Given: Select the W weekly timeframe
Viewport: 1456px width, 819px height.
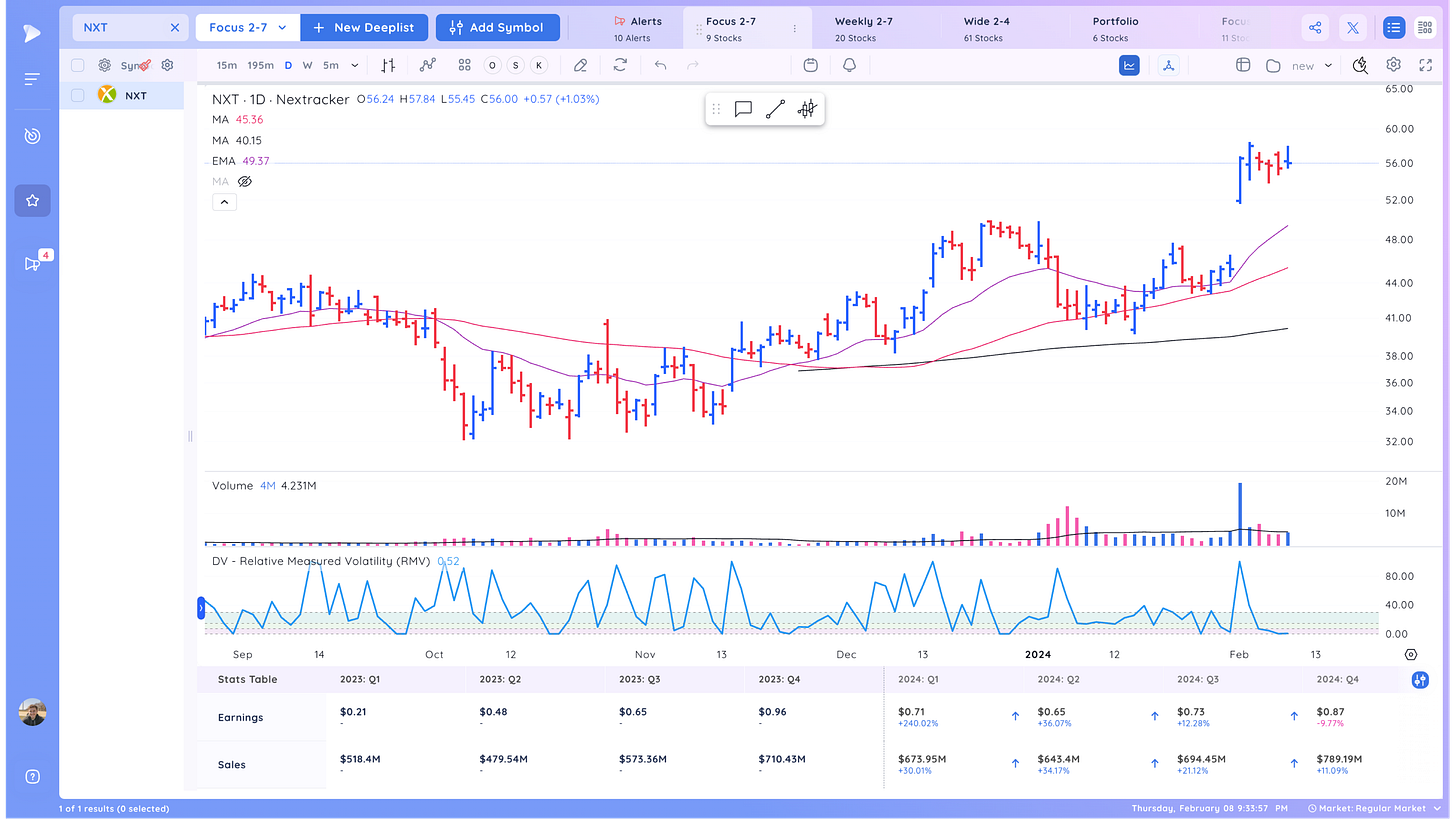Looking at the screenshot, I should (x=307, y=65).
